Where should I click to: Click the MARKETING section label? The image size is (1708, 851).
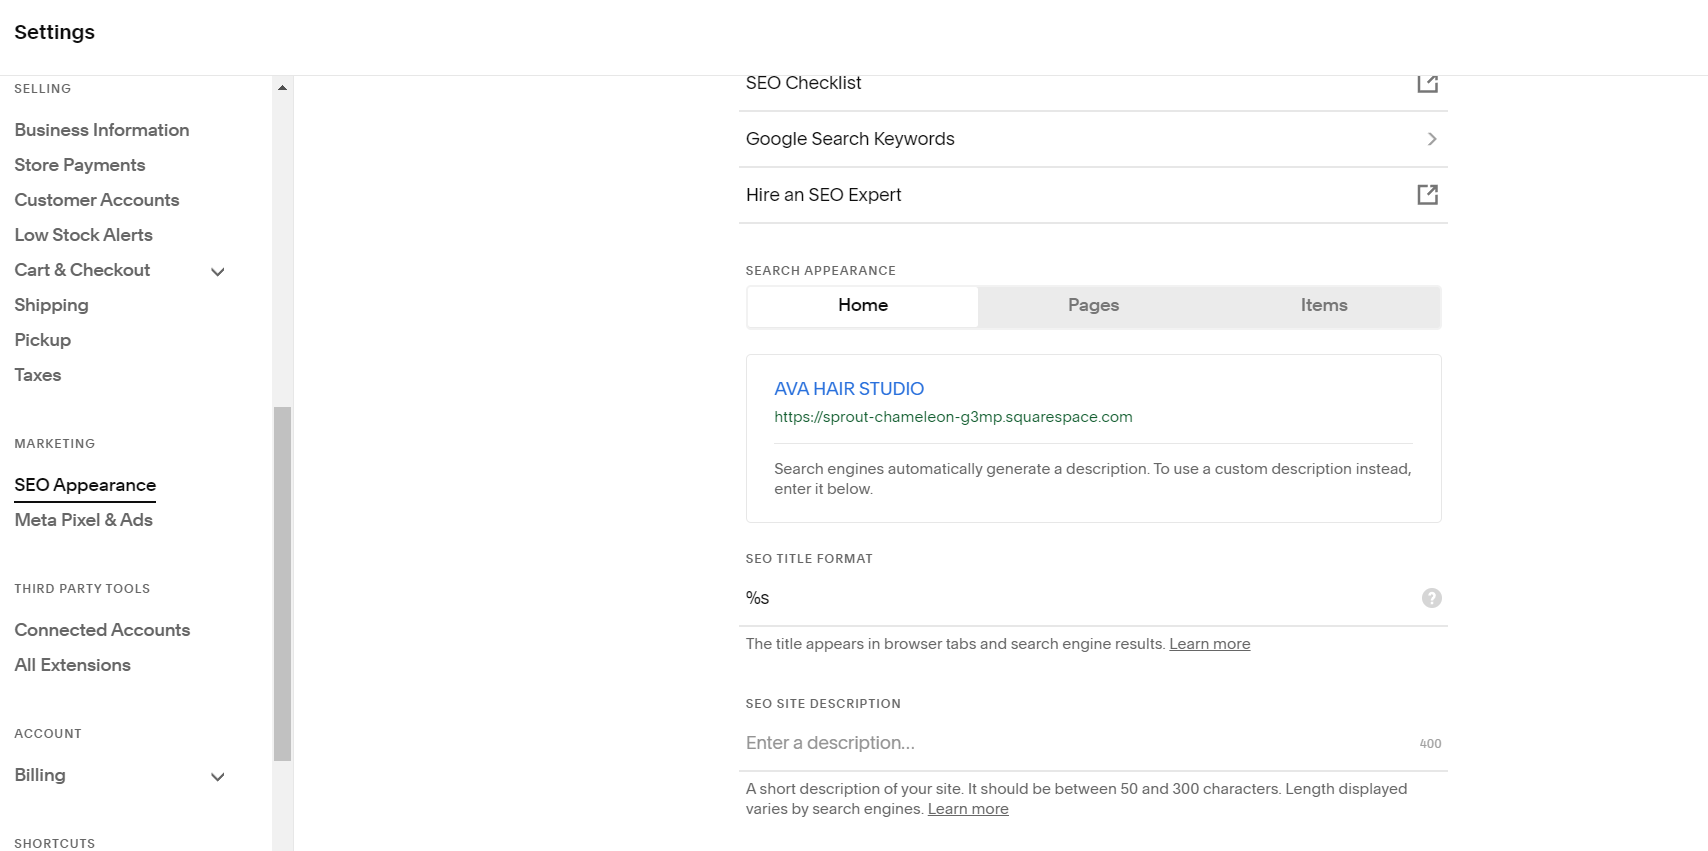coord(55,444)
